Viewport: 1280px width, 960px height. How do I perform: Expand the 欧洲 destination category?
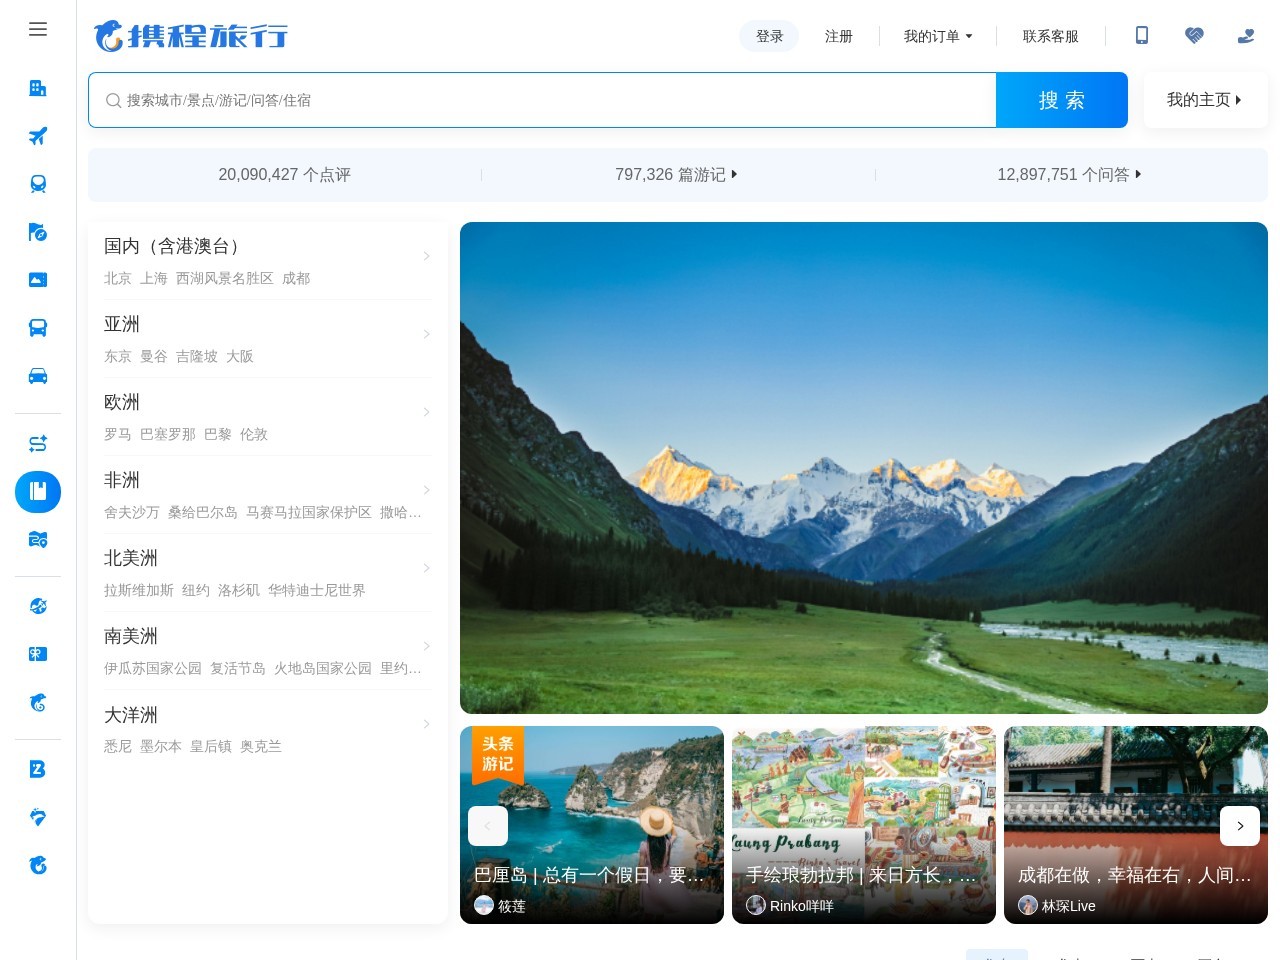[x=267, y=416]
